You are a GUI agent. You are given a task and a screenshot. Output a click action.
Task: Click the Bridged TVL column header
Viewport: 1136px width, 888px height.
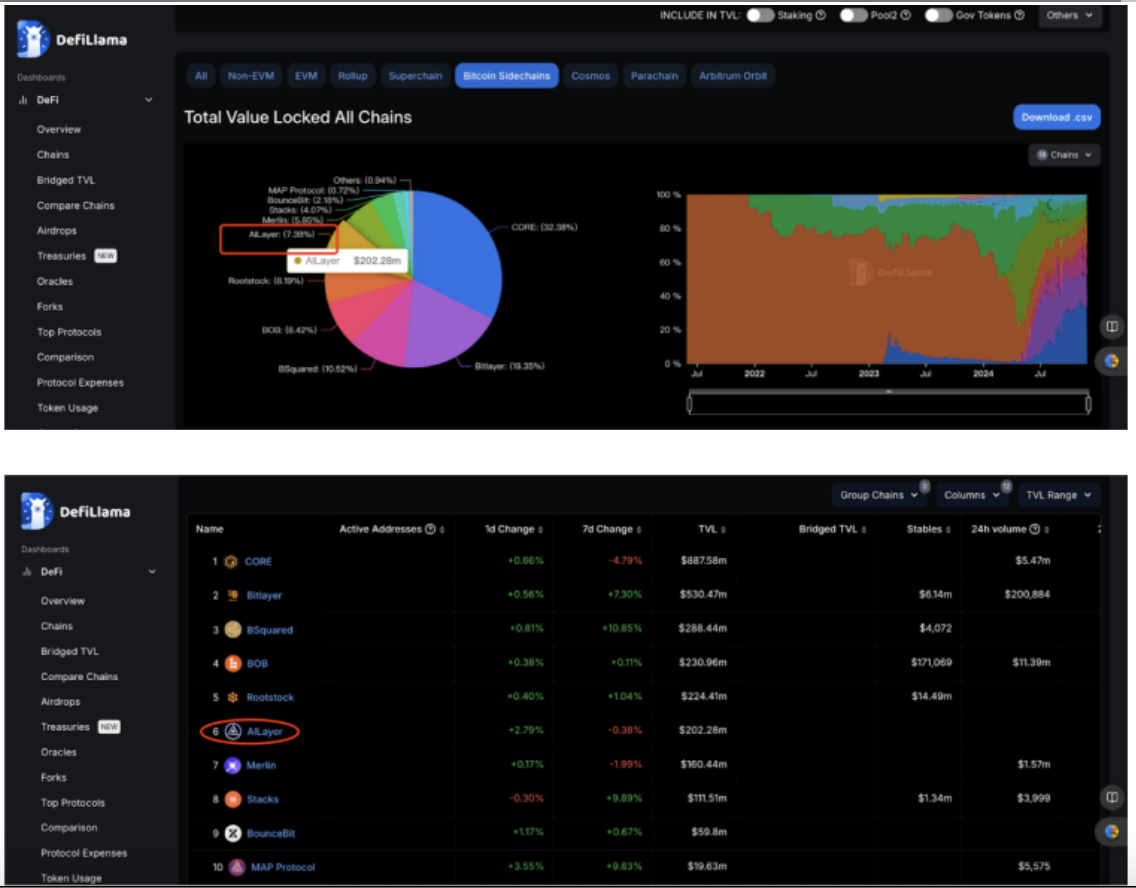tap(828, 529)
